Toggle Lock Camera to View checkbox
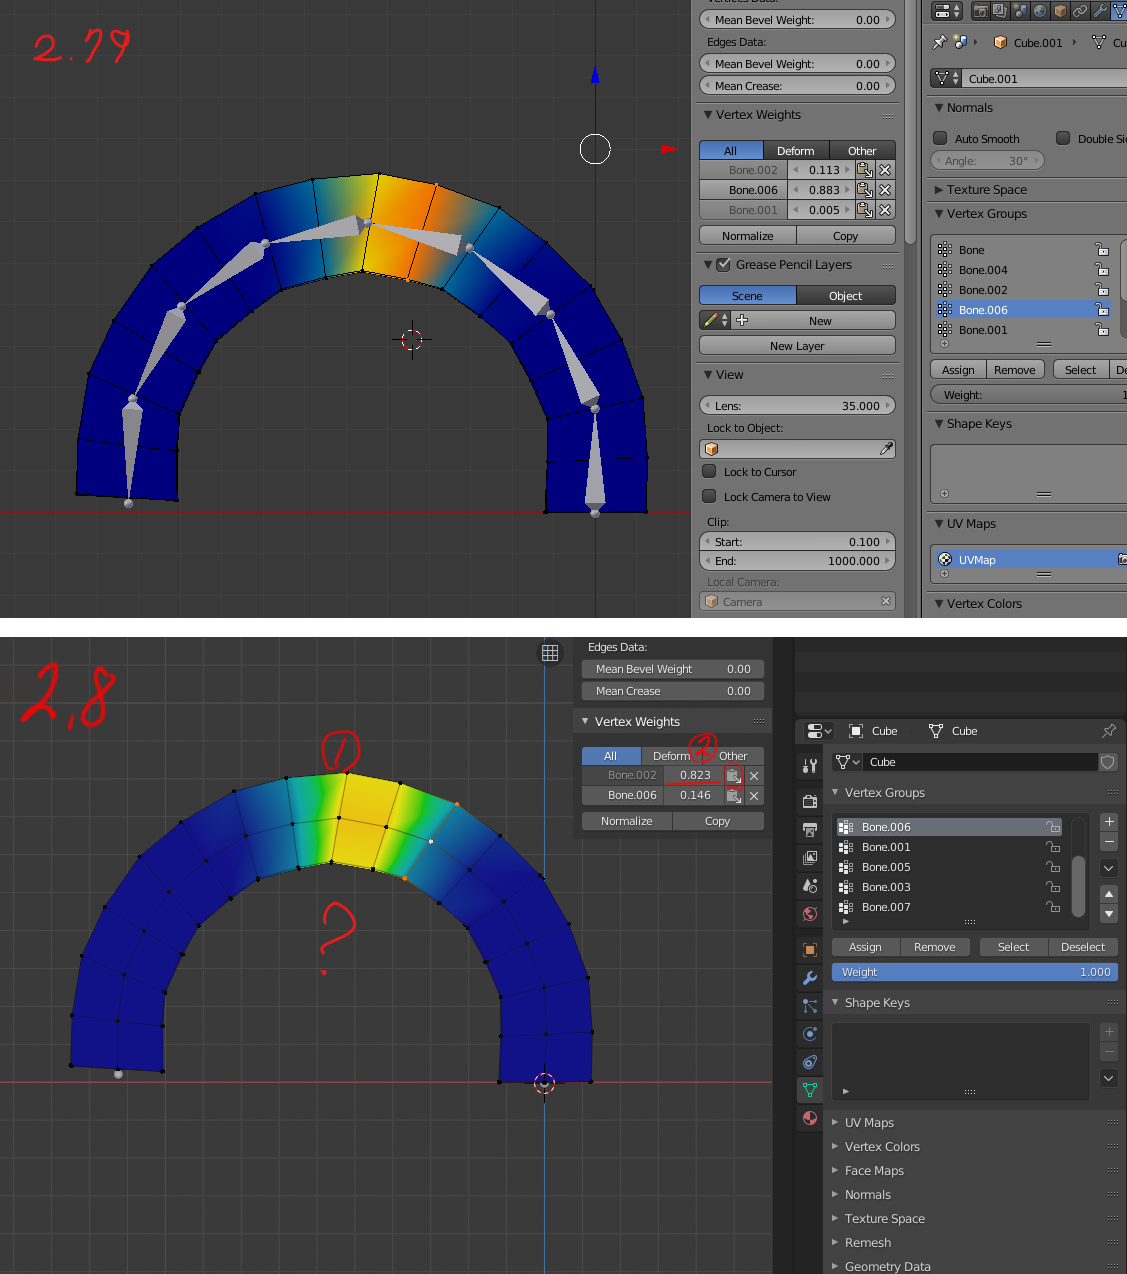 click(x=709, y=496)
